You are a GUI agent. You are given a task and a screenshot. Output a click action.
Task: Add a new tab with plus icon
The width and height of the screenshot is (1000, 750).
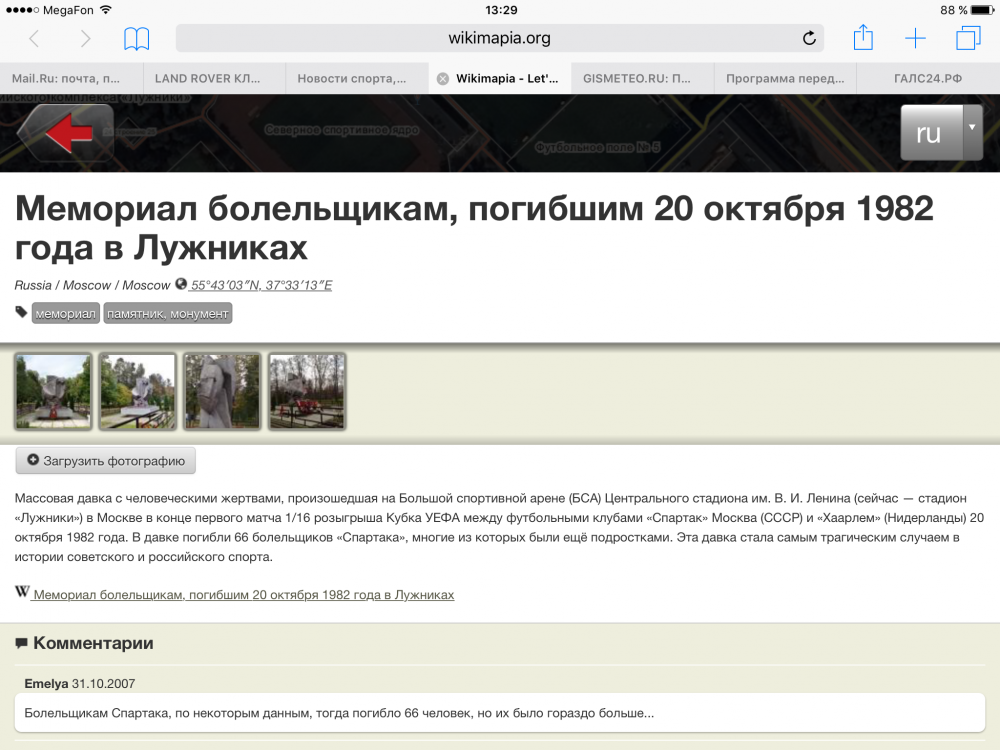[x=915, y=39]
